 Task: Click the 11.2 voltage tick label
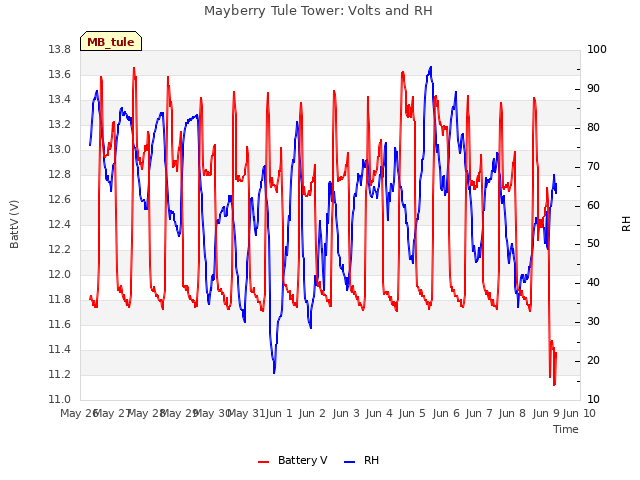60,374
